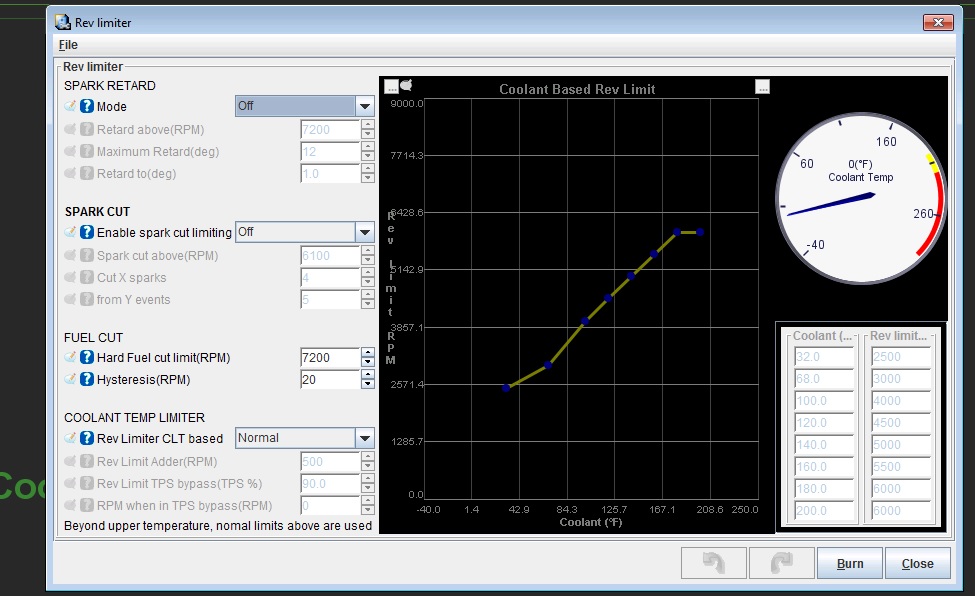Viewport: 975px width, 596px height.
Task: Show help for Hysteresis(RPM) setting
Action: coord(87,380)
